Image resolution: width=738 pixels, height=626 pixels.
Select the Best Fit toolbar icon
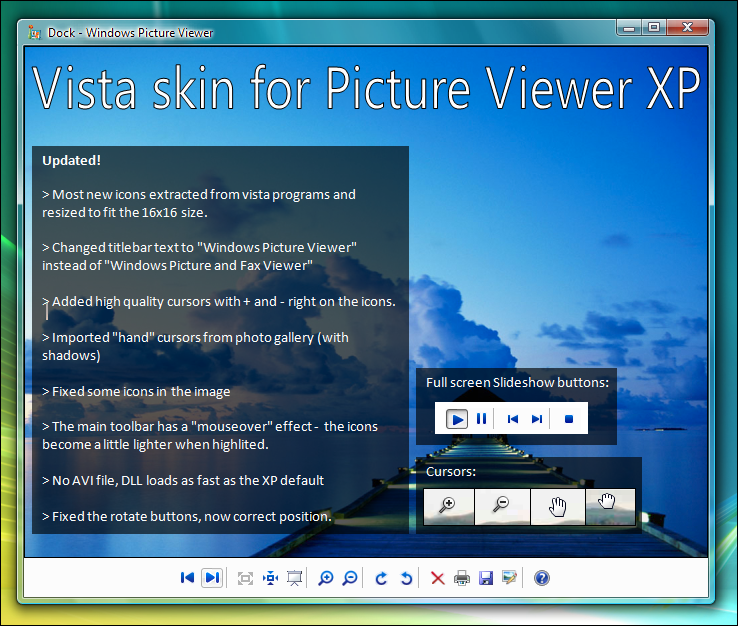[245, 578]
